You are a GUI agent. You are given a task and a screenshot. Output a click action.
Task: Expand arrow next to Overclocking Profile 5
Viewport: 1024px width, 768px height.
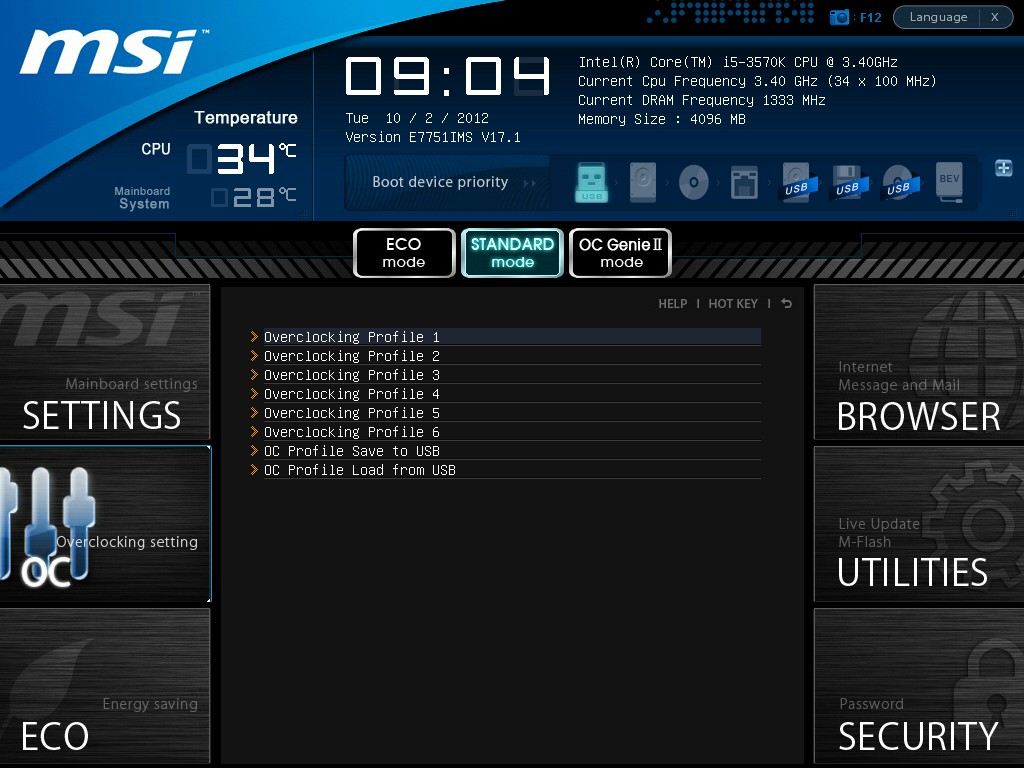[255, 412]
